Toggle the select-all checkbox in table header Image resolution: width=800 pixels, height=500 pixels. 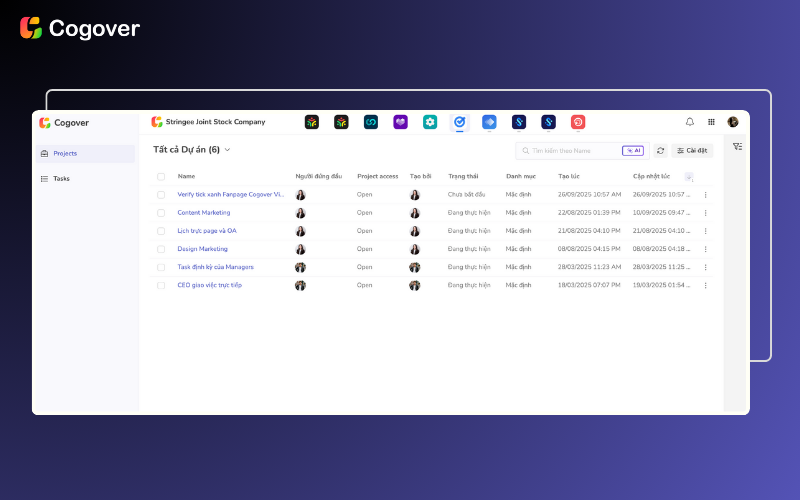point(161,177)
